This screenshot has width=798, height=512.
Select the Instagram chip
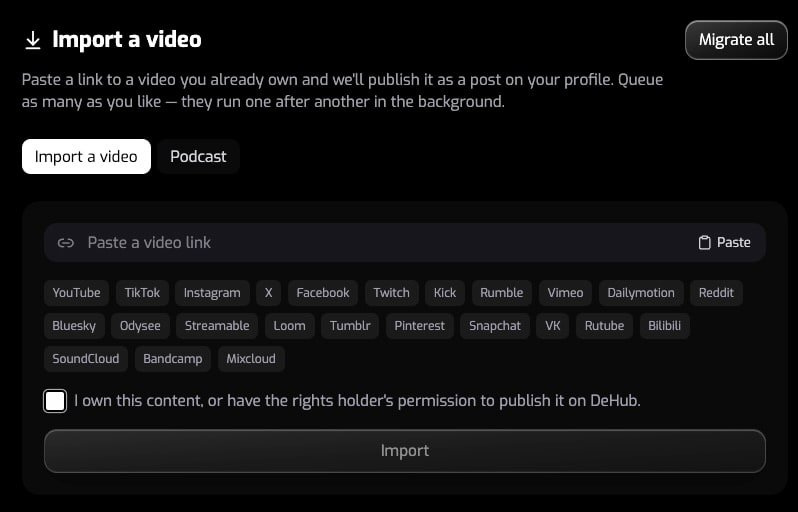click(x=212, y=293)
